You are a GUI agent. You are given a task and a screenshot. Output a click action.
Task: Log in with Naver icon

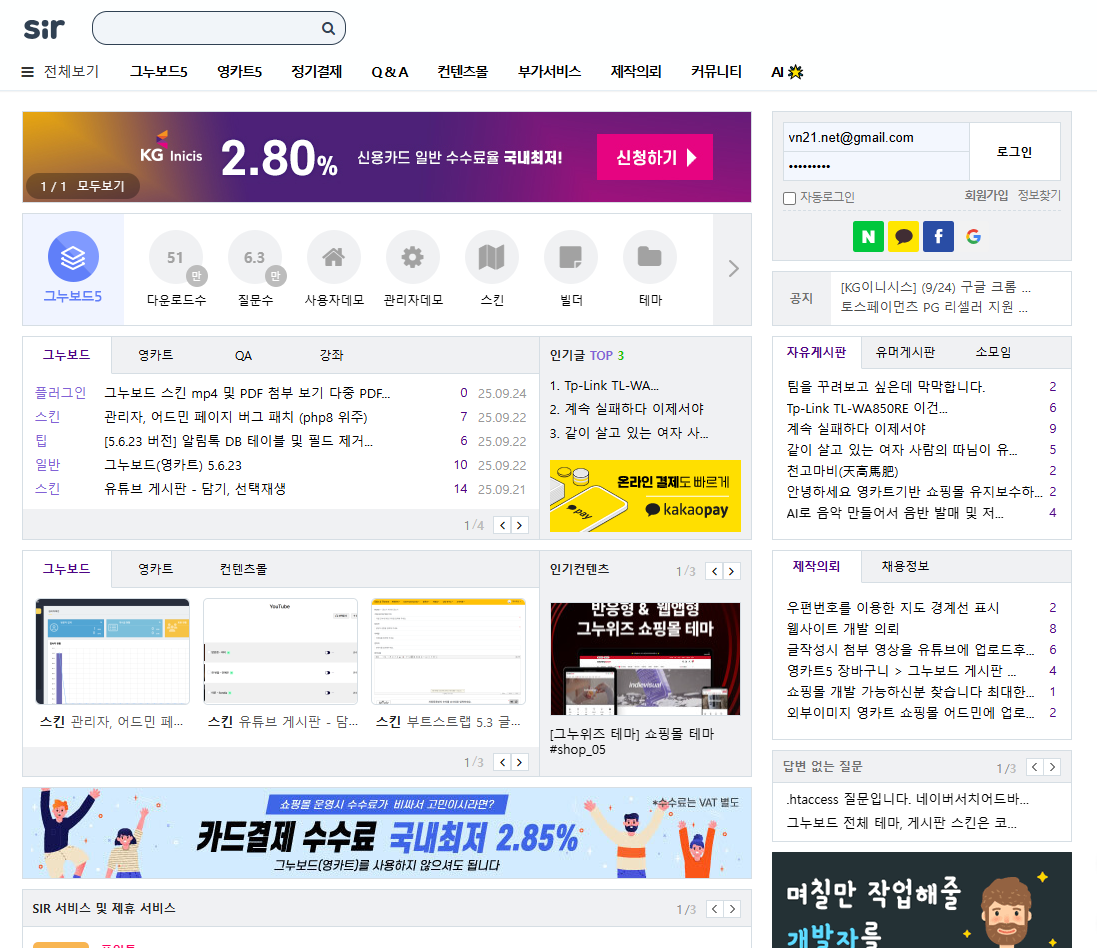click(x=868, y=236)
